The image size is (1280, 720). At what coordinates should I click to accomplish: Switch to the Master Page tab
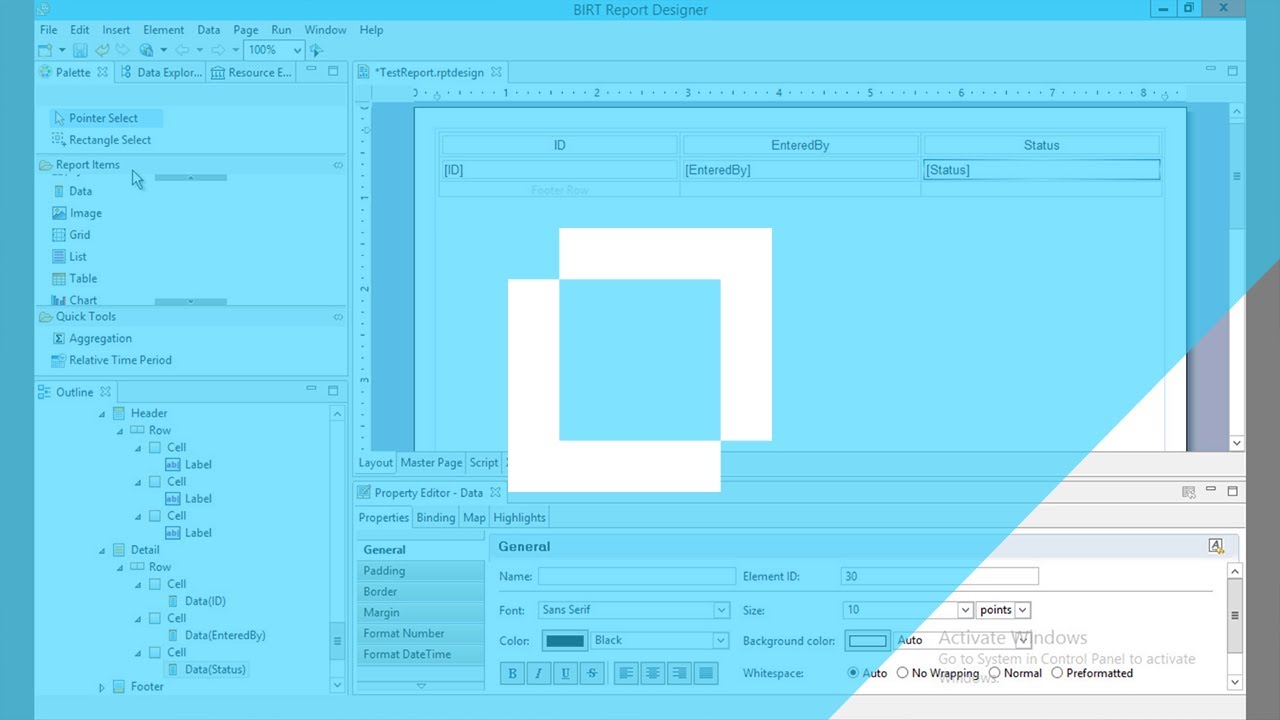[x=431, y=463]
